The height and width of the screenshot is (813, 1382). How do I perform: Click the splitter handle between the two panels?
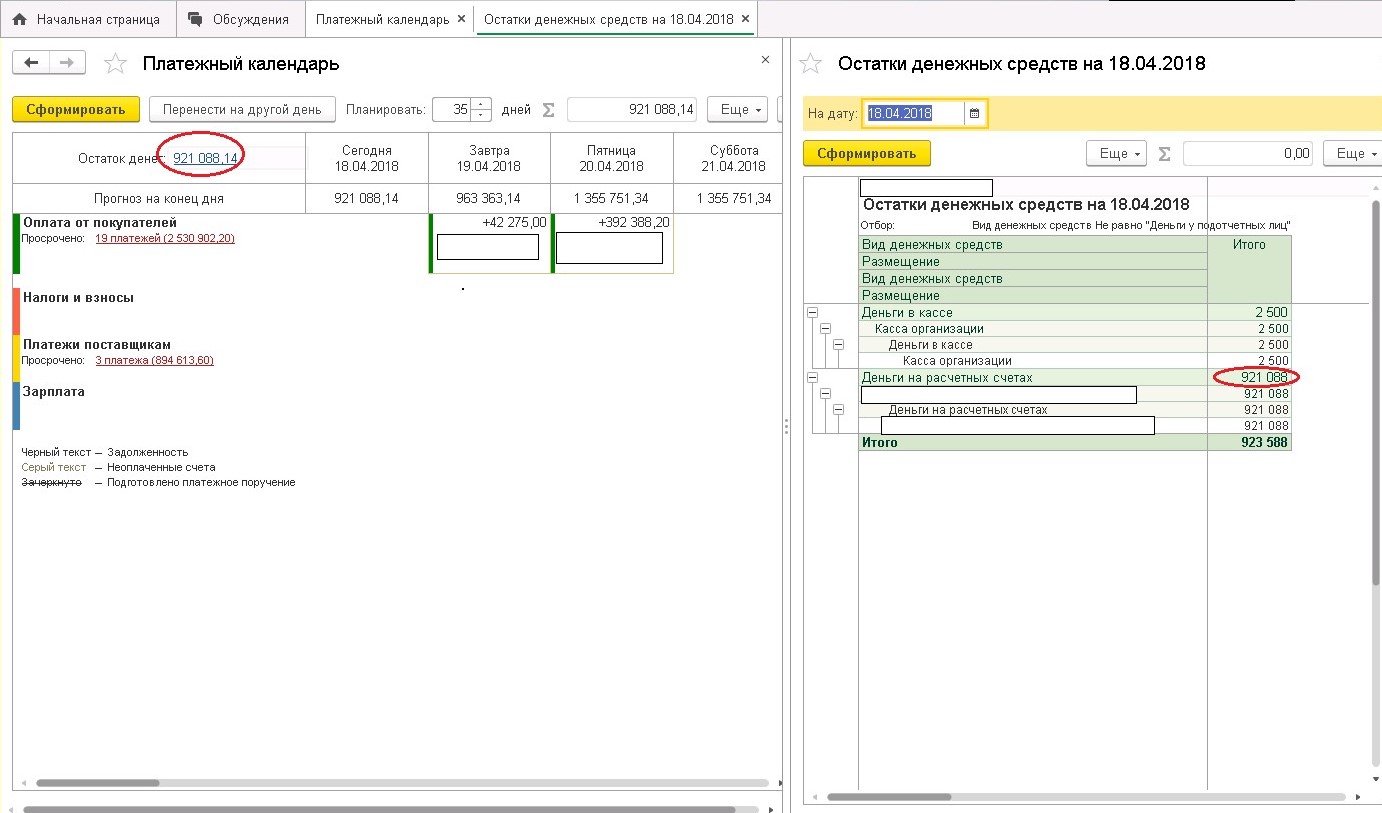[x=787, y=426]
